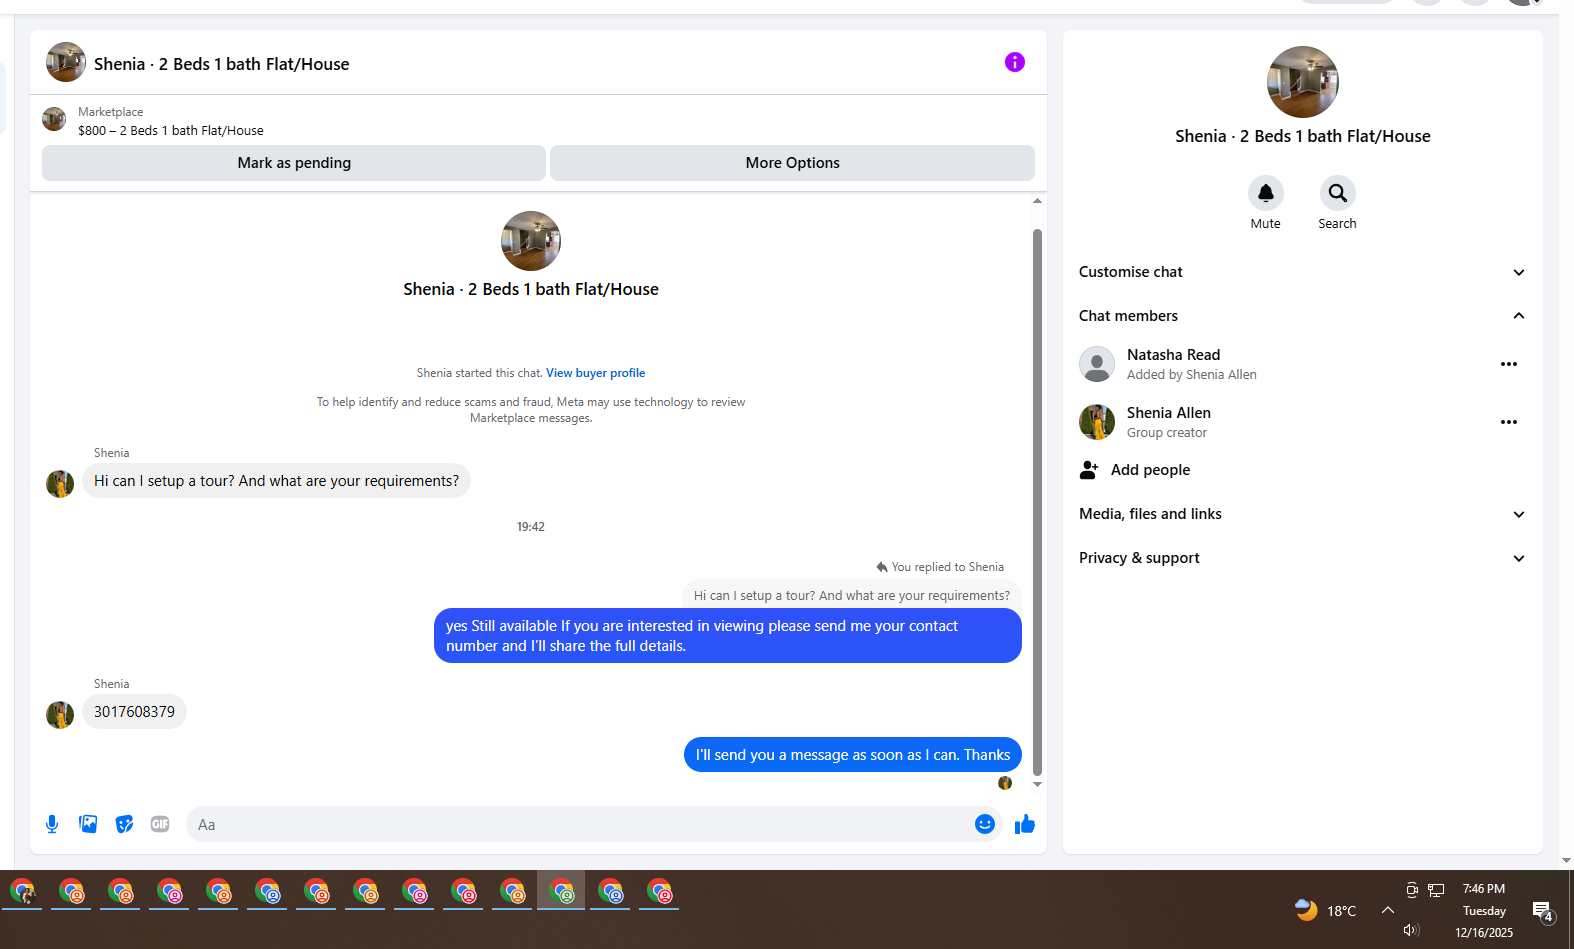Expand Privacy & support section

1302,558
